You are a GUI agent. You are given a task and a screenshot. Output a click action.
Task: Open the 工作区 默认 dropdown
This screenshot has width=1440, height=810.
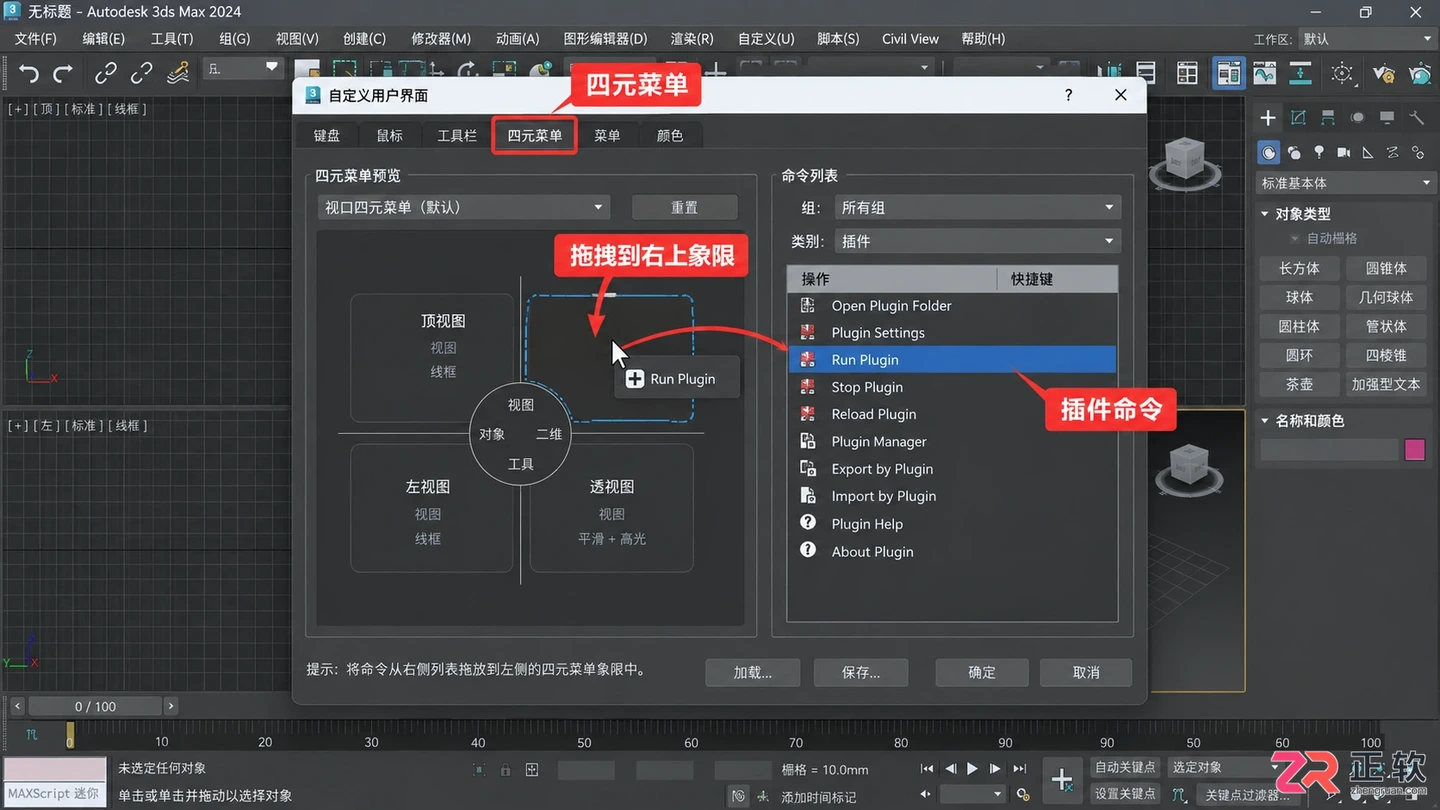[1367, 39]
